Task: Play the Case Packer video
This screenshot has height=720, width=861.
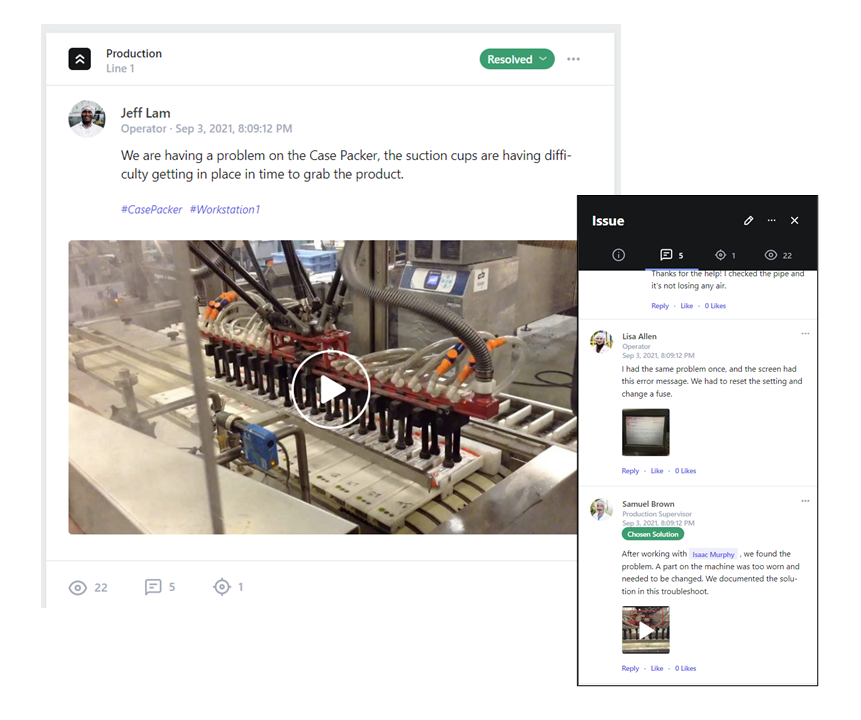Action: click(x=332, y=388)
